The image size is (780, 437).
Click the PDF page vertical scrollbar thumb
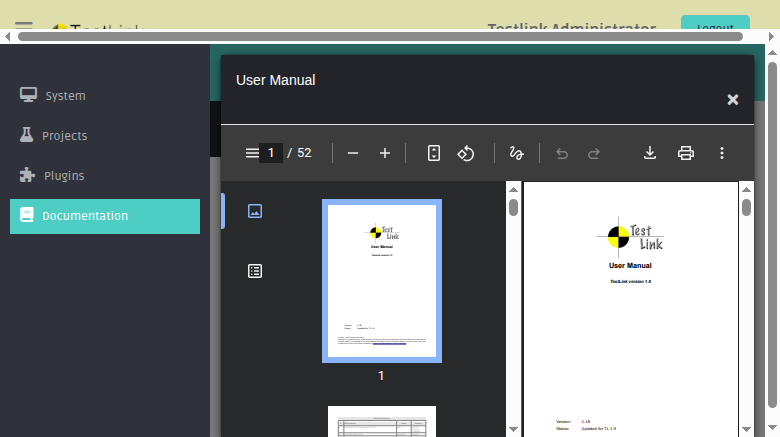746,208
